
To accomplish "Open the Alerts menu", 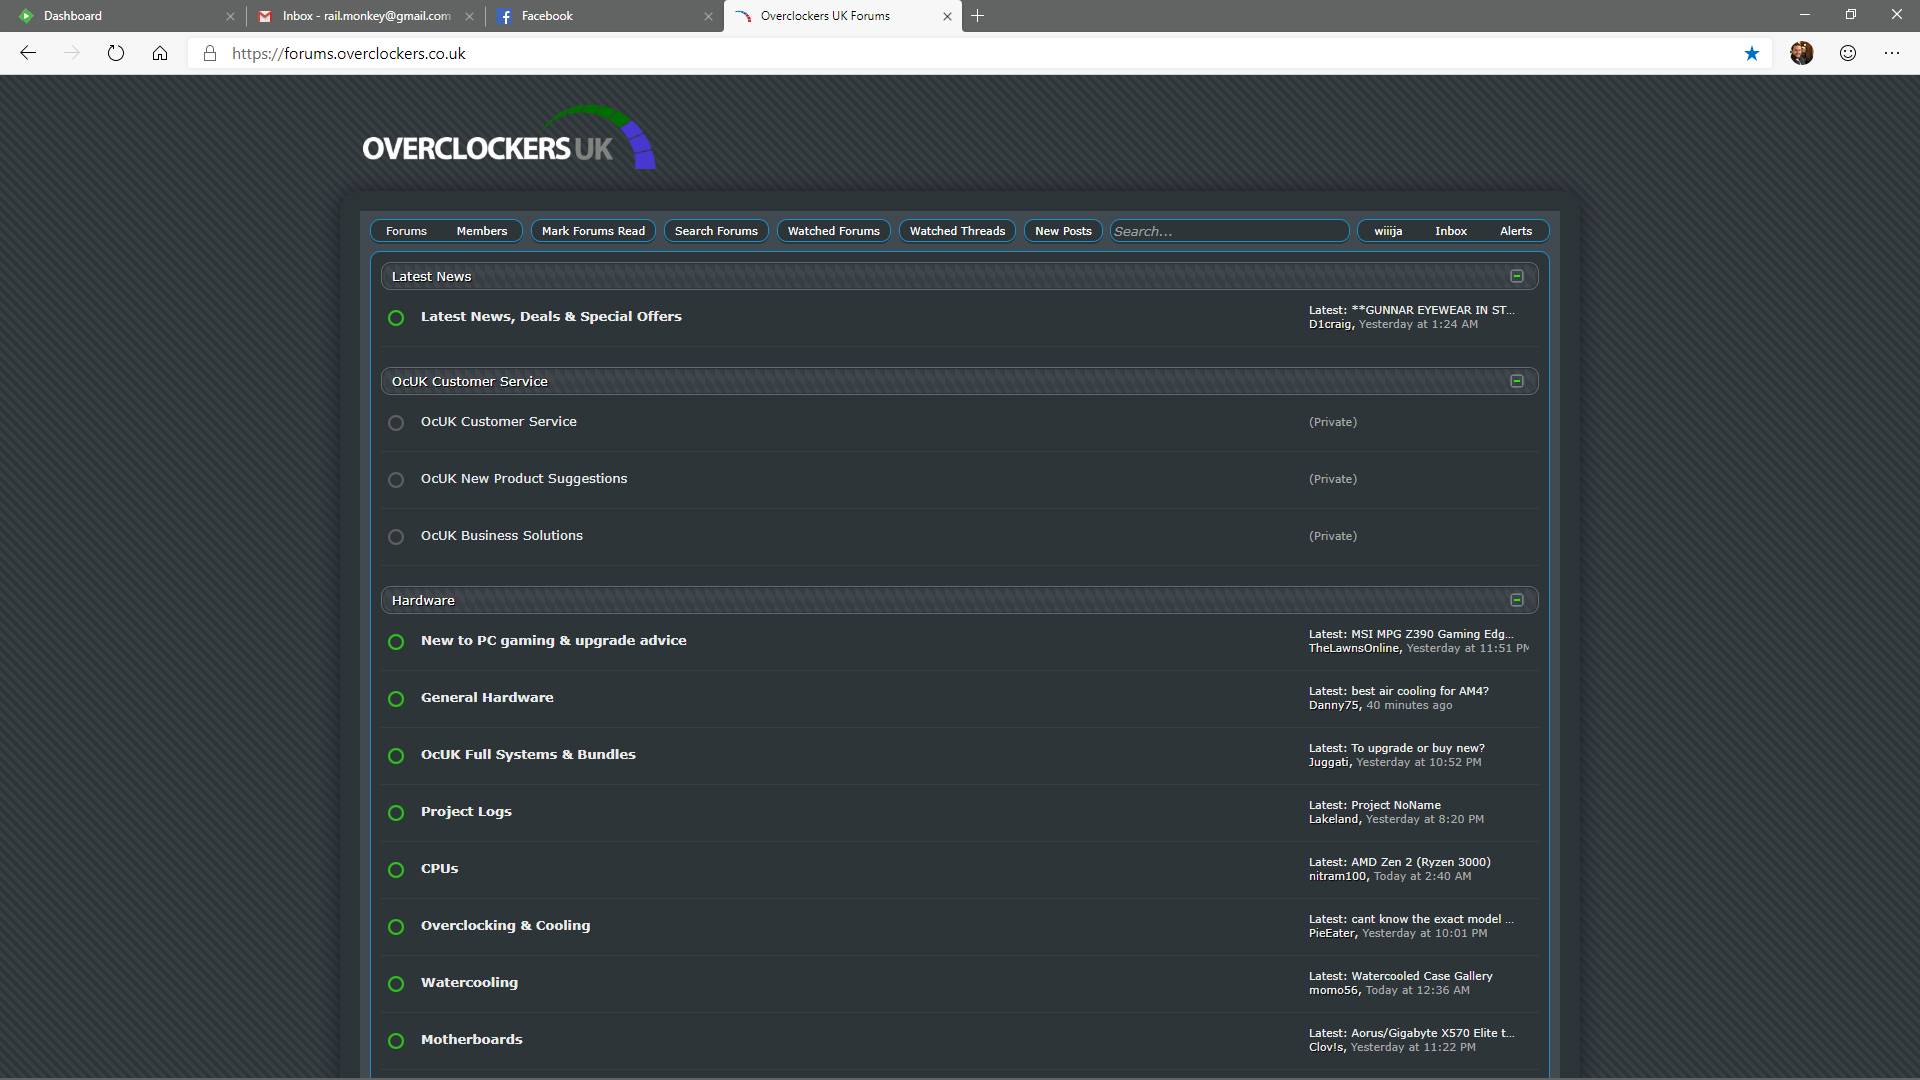I will coord(1516,231).
